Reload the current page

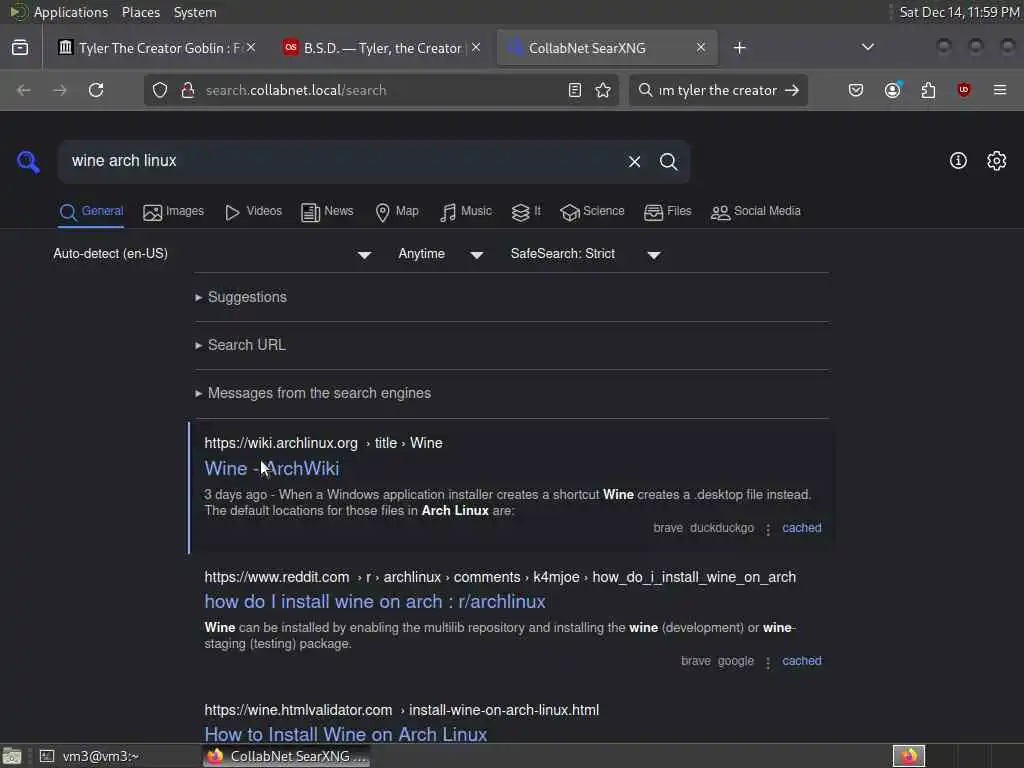coord(96,90)
